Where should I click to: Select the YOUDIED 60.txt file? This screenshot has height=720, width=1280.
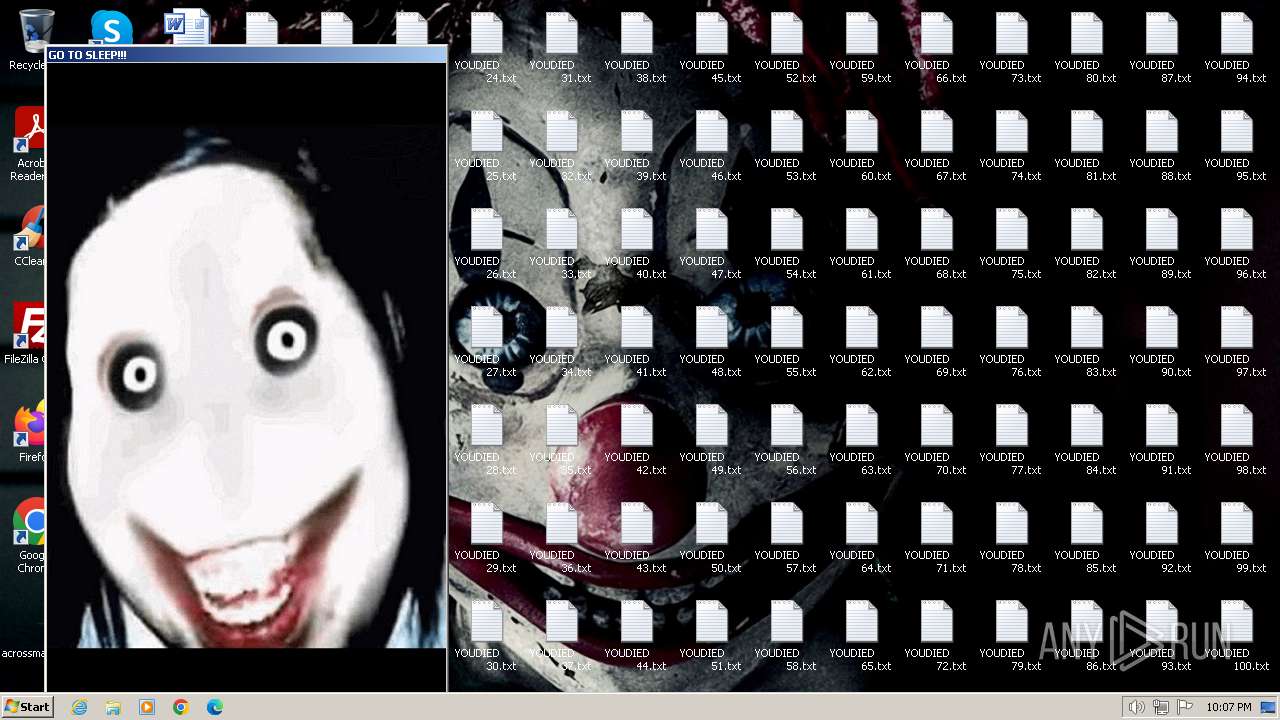point(861,147)
